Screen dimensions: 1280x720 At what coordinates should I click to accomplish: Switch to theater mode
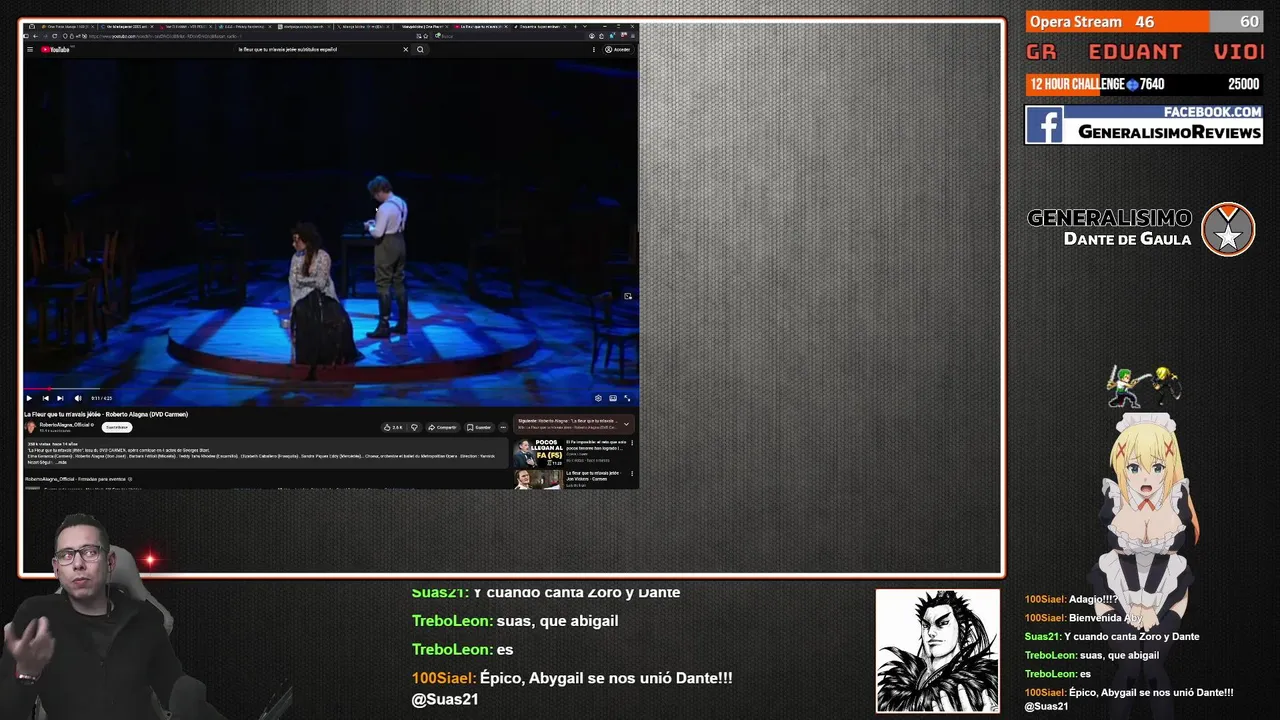click(613, 398)
